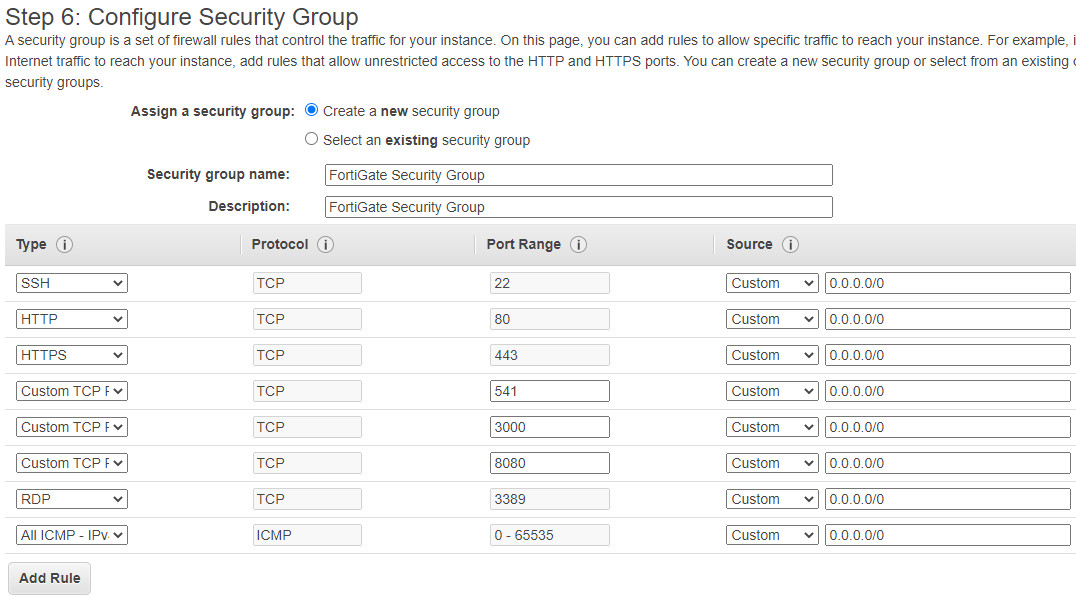Screen dimensions: 1076x597
Task: Click the port range field showing 8080
Action: (550, 463)
